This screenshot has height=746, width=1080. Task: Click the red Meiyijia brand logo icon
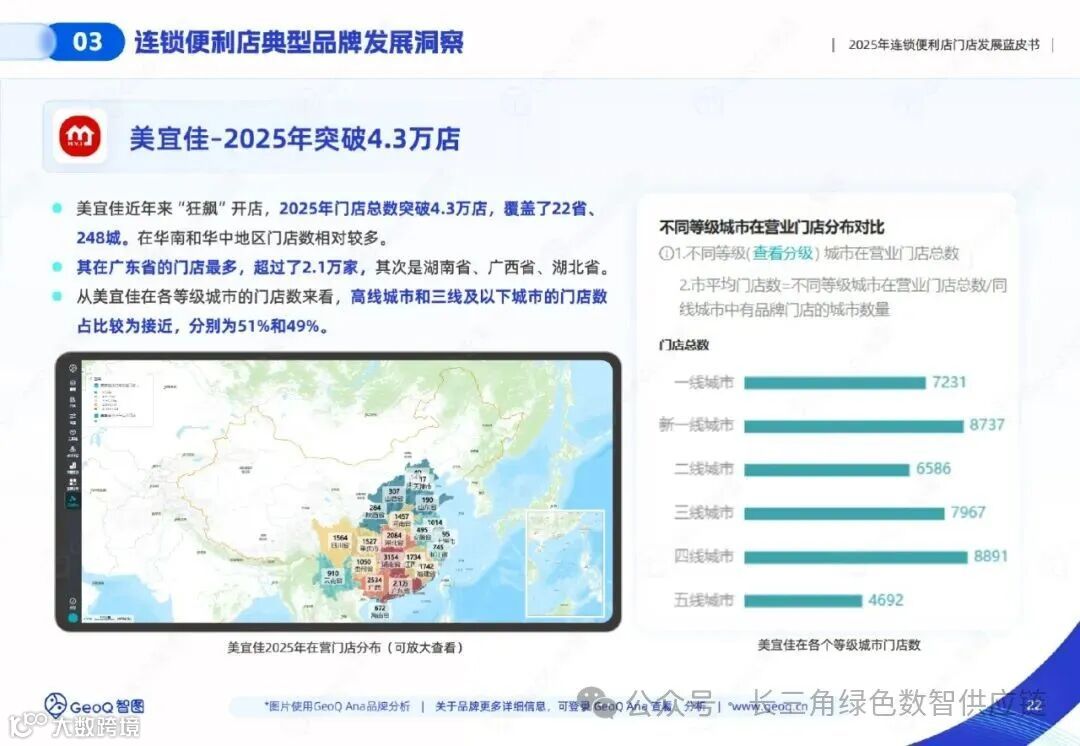click(x=80, y=136)
